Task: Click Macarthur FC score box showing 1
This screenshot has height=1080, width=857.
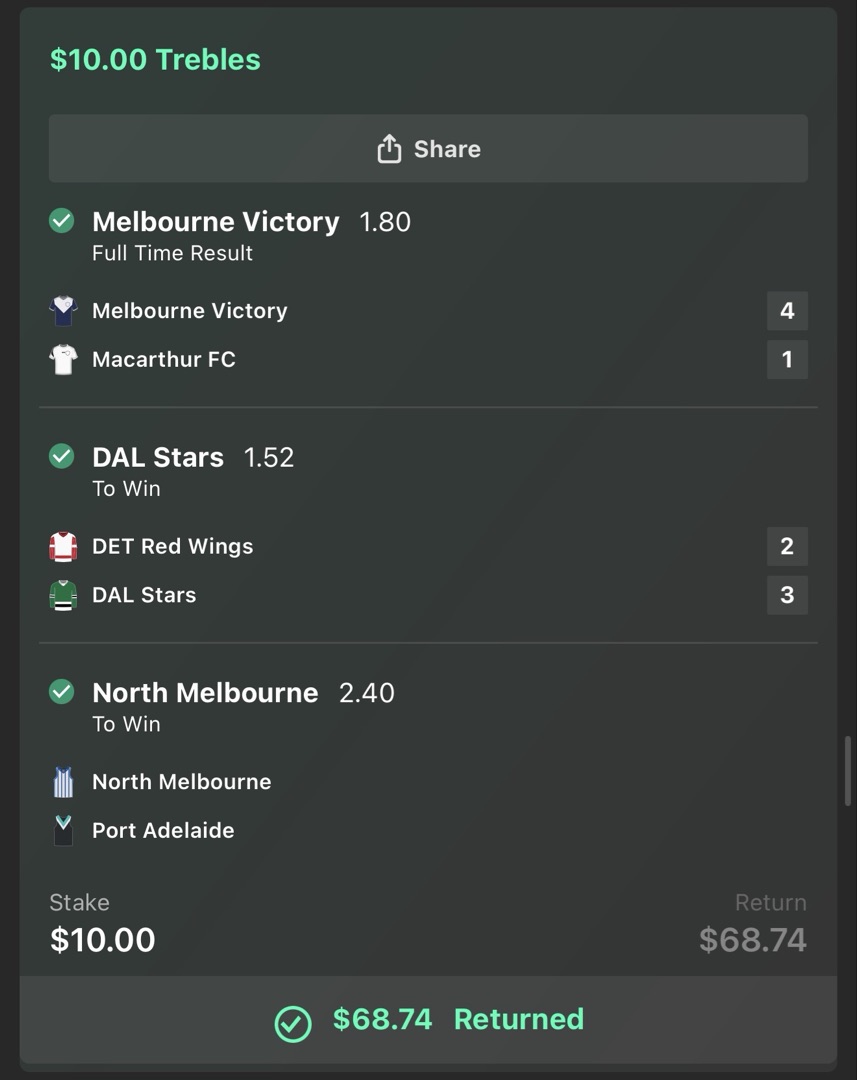Action: pos(787,359)
